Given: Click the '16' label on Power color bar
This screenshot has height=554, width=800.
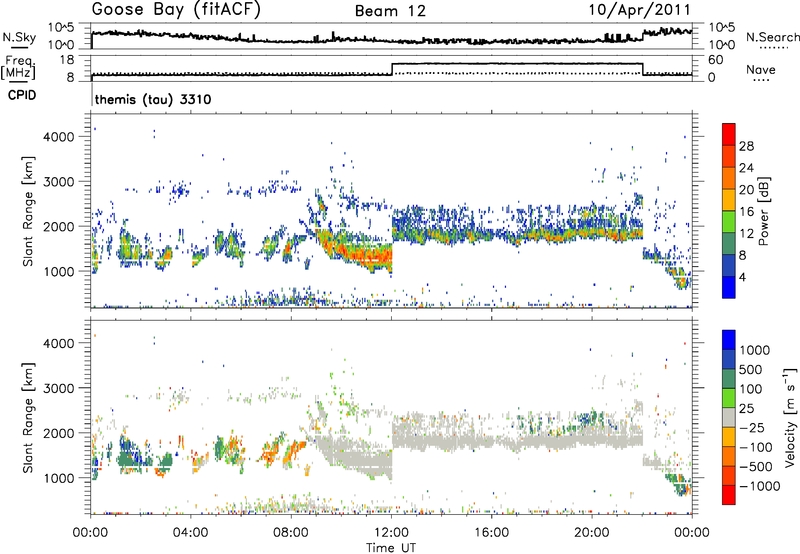Looking at the screenshot, I should coord(746,212).
